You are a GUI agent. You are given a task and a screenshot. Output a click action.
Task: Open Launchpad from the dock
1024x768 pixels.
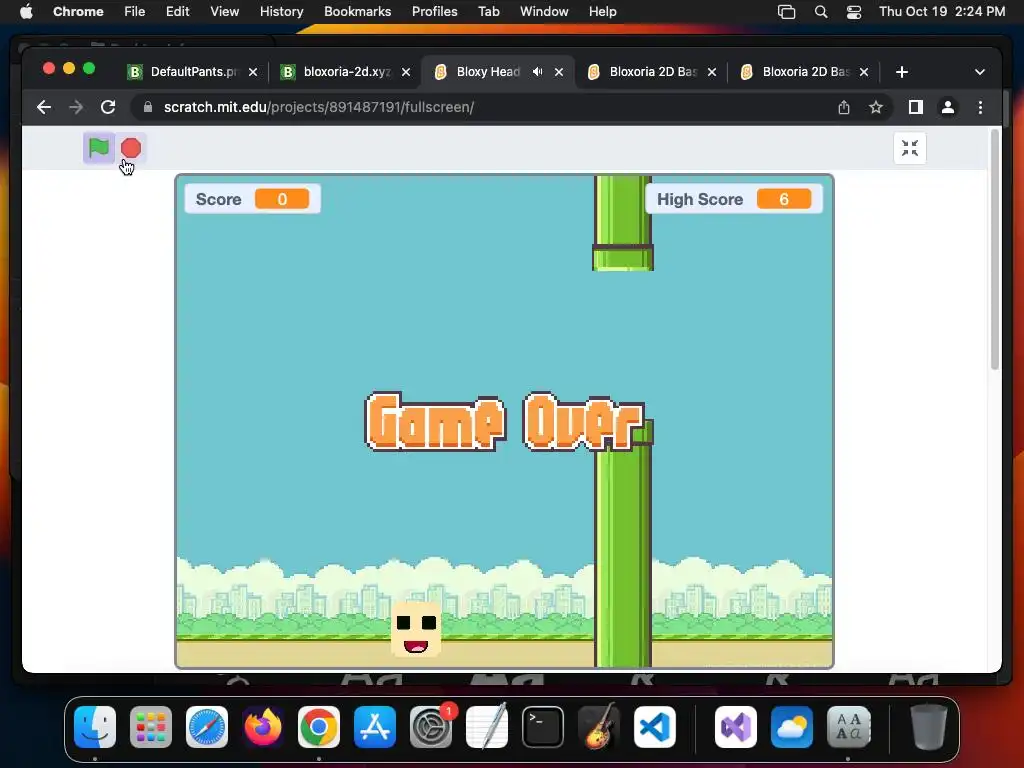tap(151, 727)
